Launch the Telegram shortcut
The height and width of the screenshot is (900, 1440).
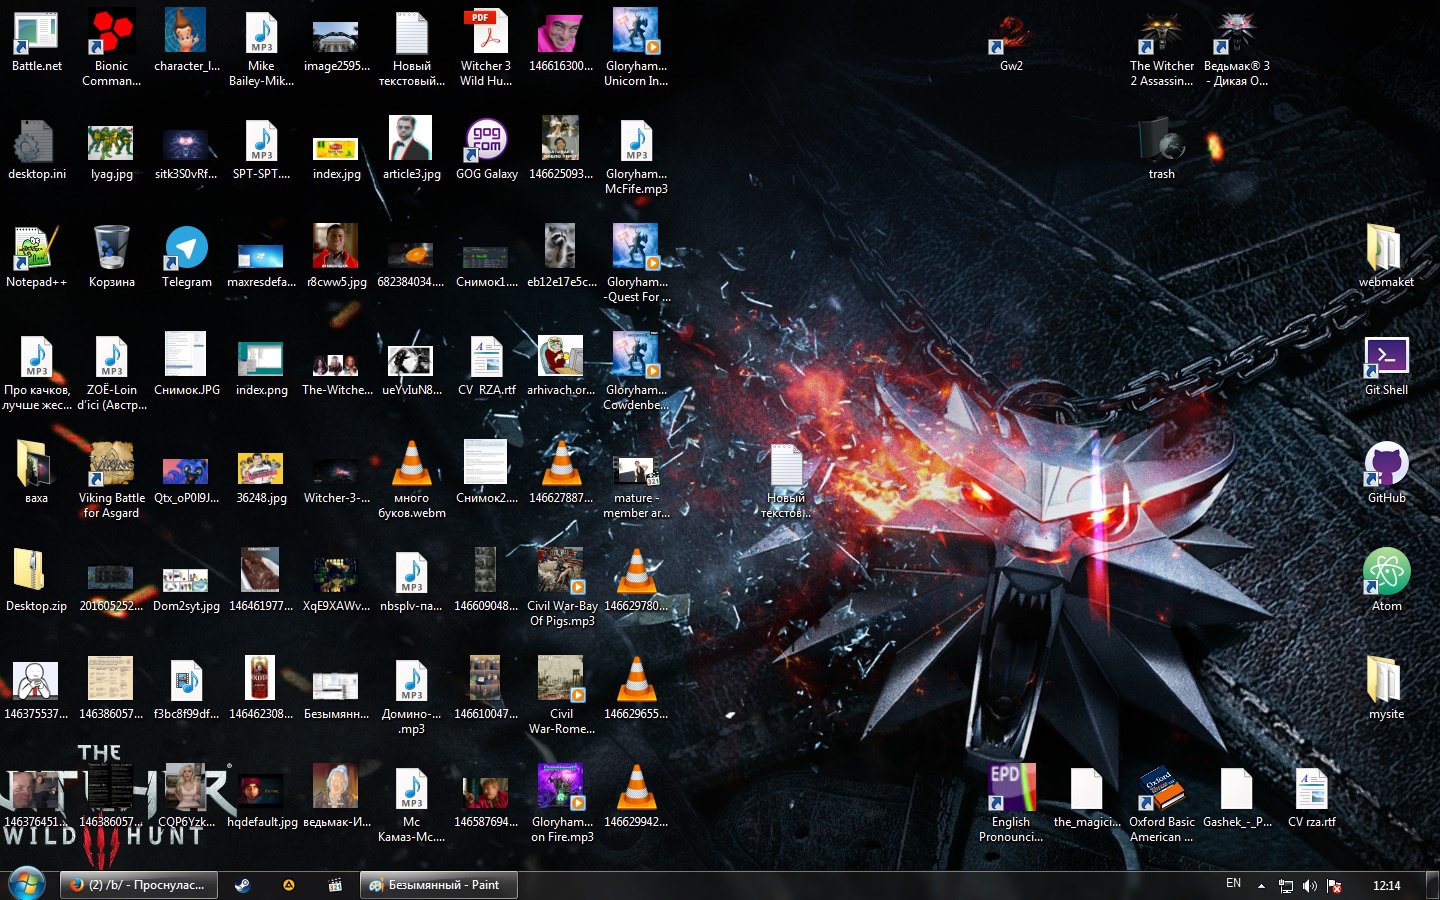(186, 257)
